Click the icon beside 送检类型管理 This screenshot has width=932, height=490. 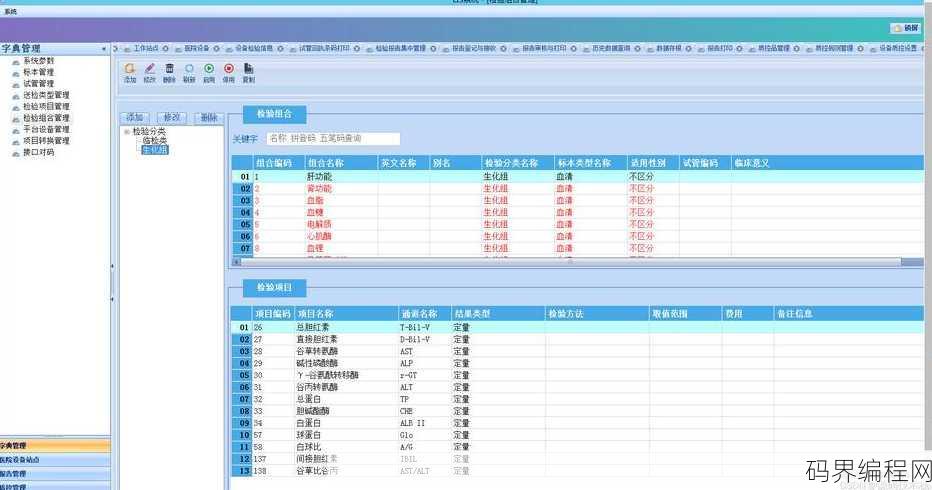click(x=16, y=96)
